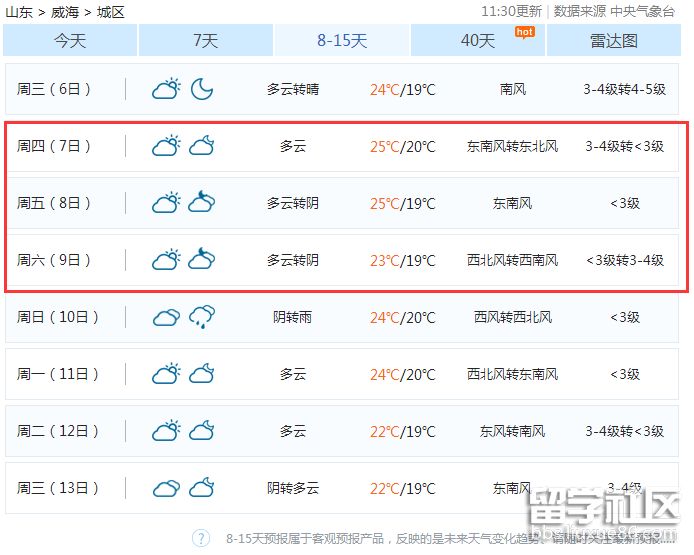694x555 pixels.
Task: Switch to the 今天 forecast tab
Action: [x=70, y=41]
